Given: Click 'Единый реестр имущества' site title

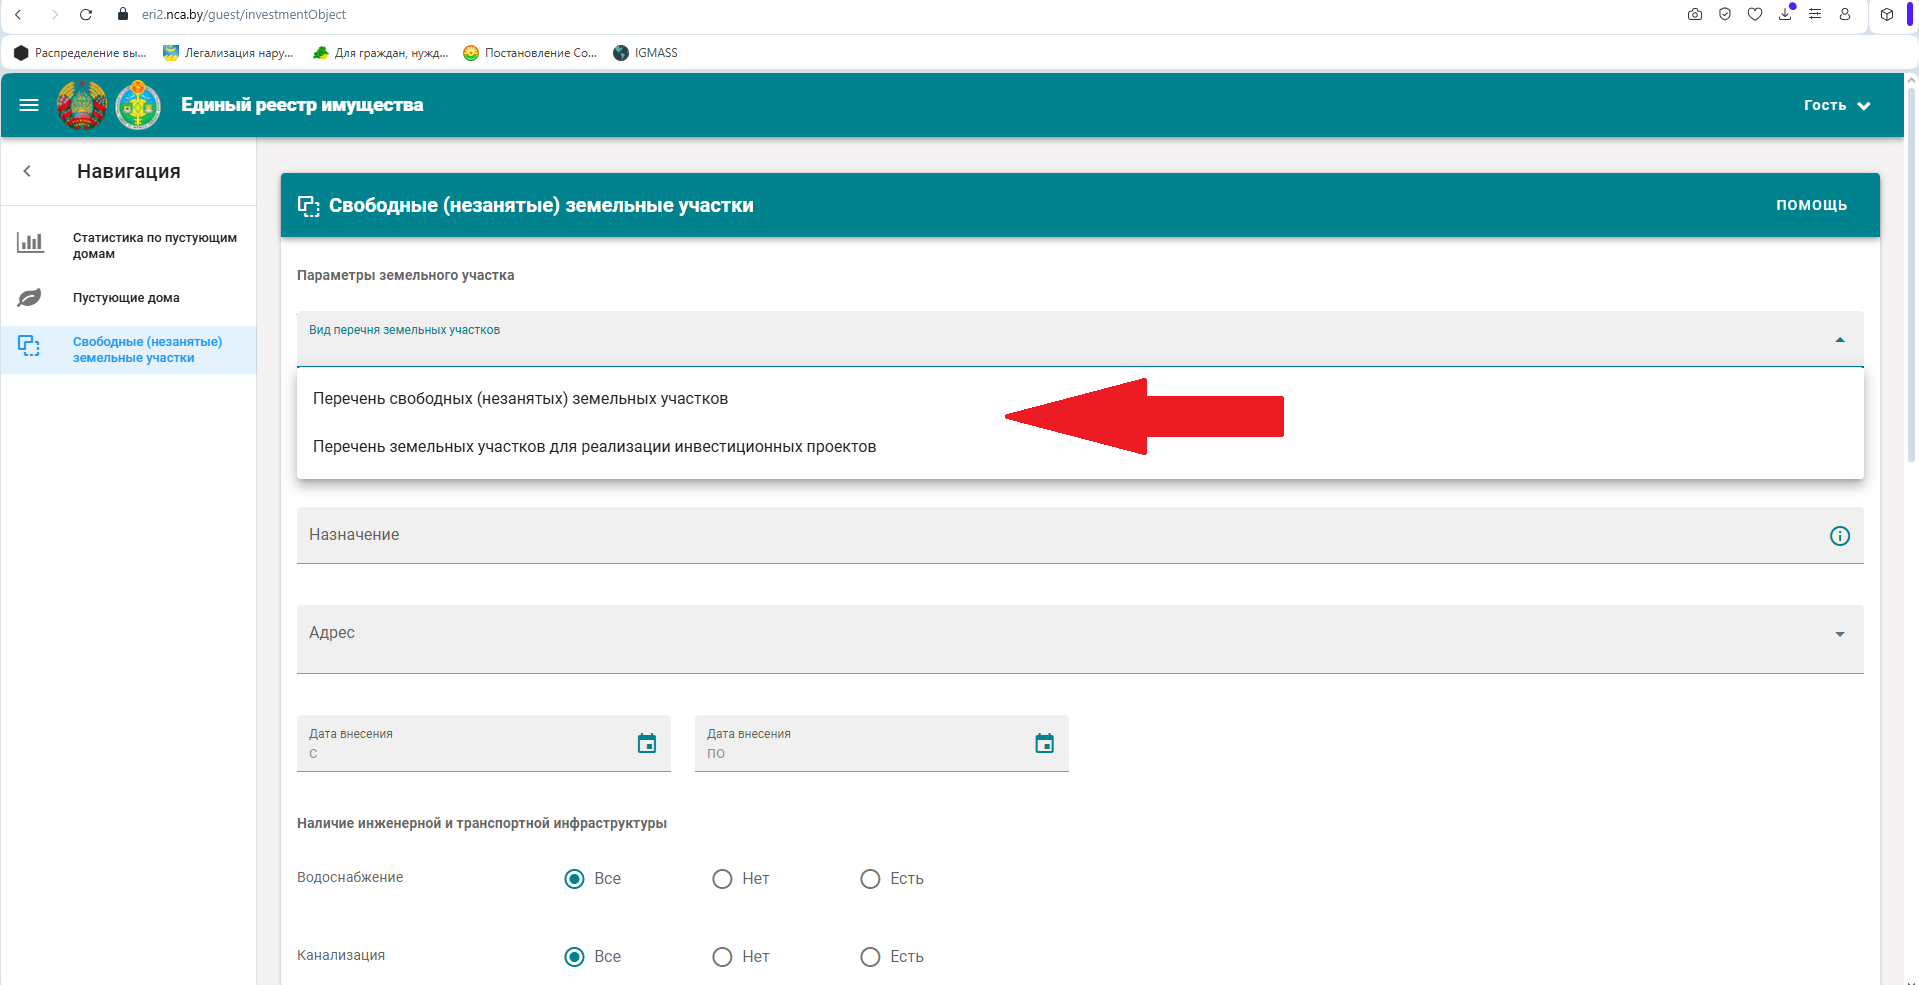Looking at the screenshot, I should 302,105.
